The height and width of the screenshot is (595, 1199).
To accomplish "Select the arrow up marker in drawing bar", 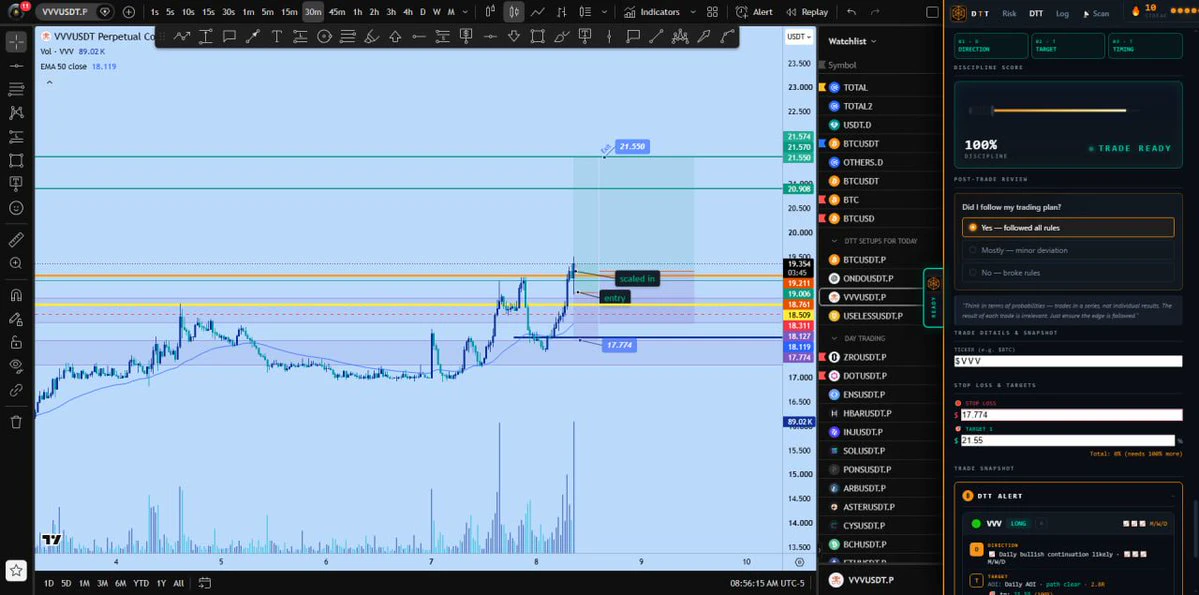I will point(395,36).
